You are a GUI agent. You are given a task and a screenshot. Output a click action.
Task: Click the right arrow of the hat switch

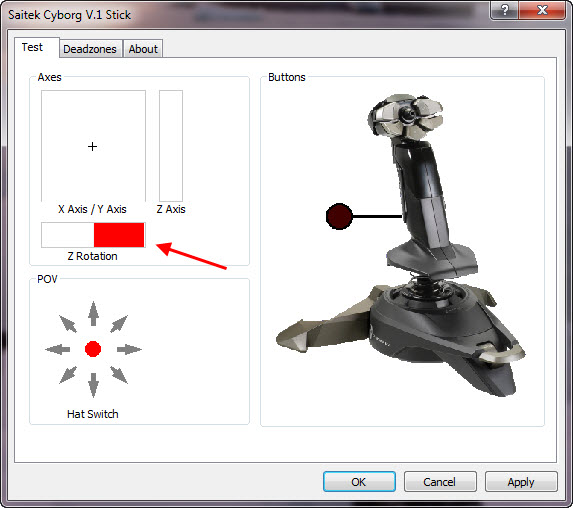click(x=129, y=349)
